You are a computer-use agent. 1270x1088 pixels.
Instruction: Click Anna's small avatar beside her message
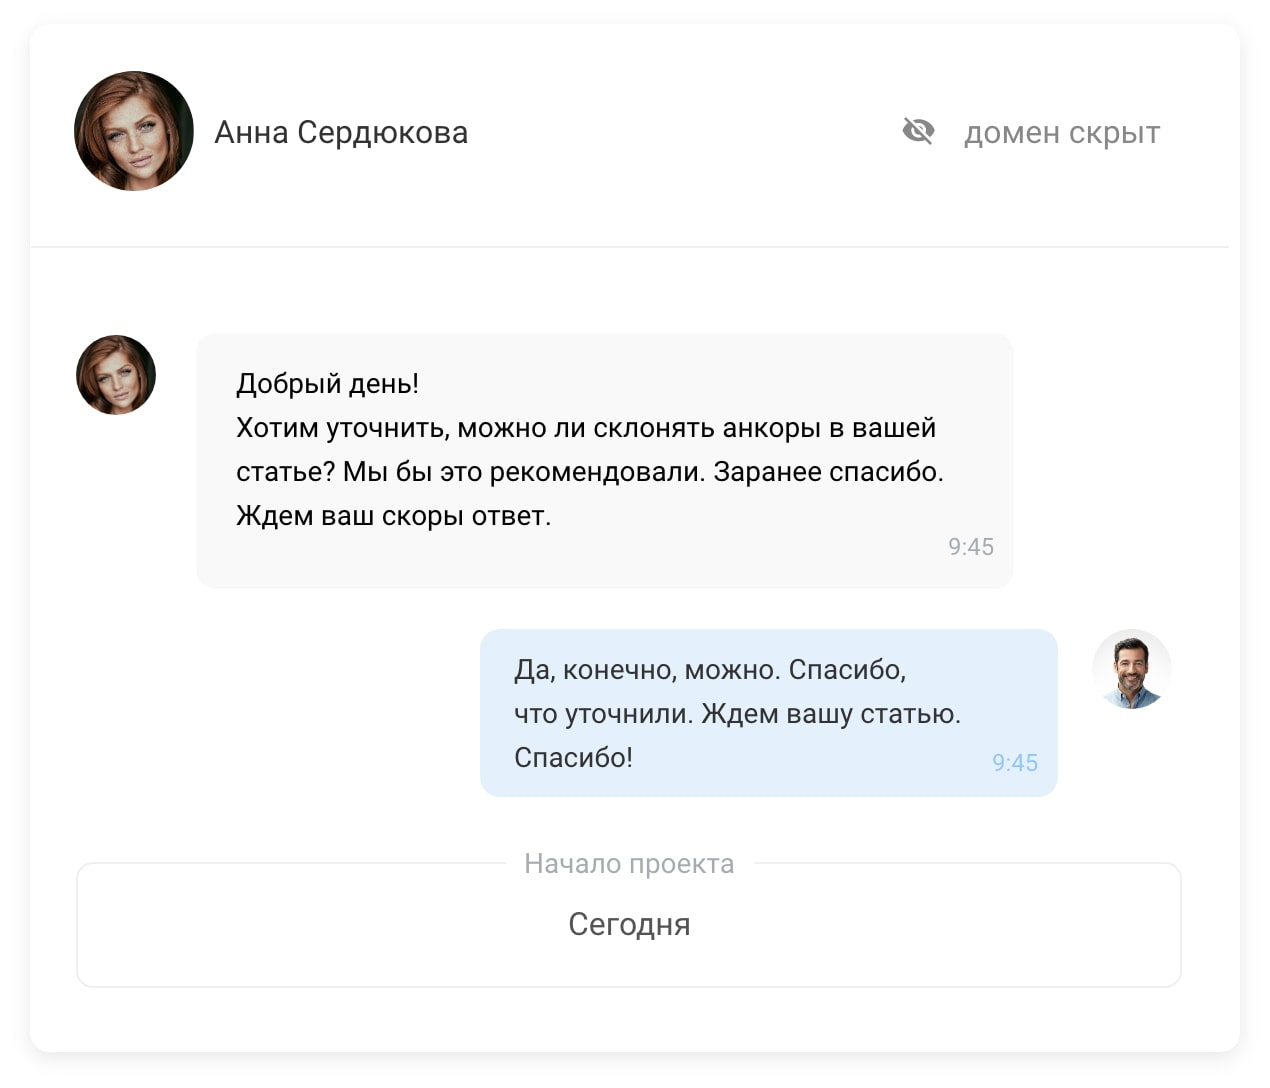click(x=116, y=375)
